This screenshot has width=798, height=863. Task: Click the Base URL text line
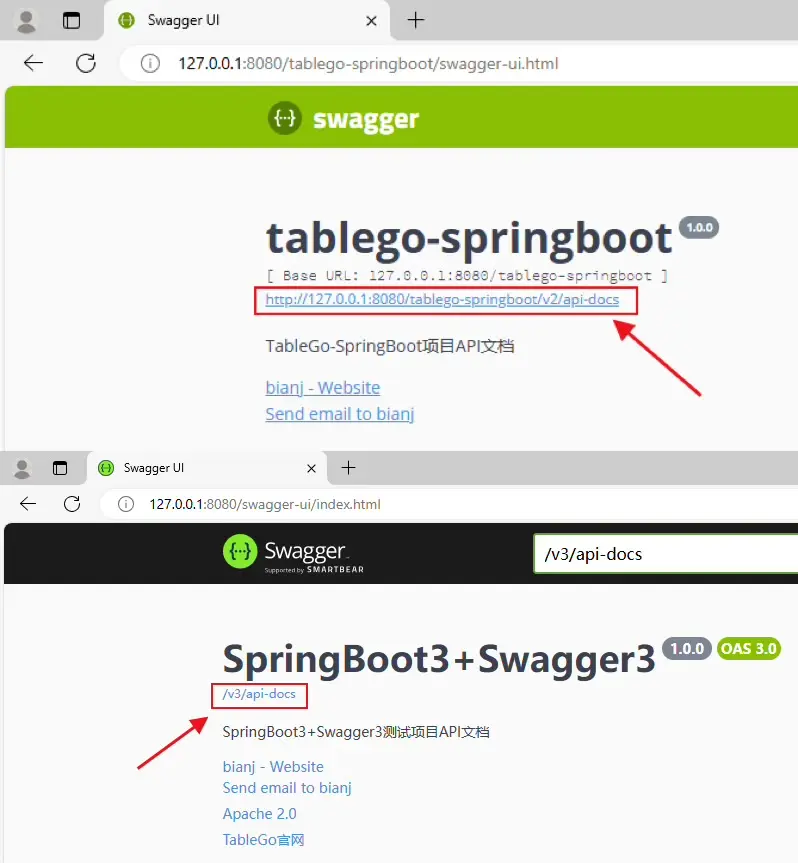coord(467,275)
